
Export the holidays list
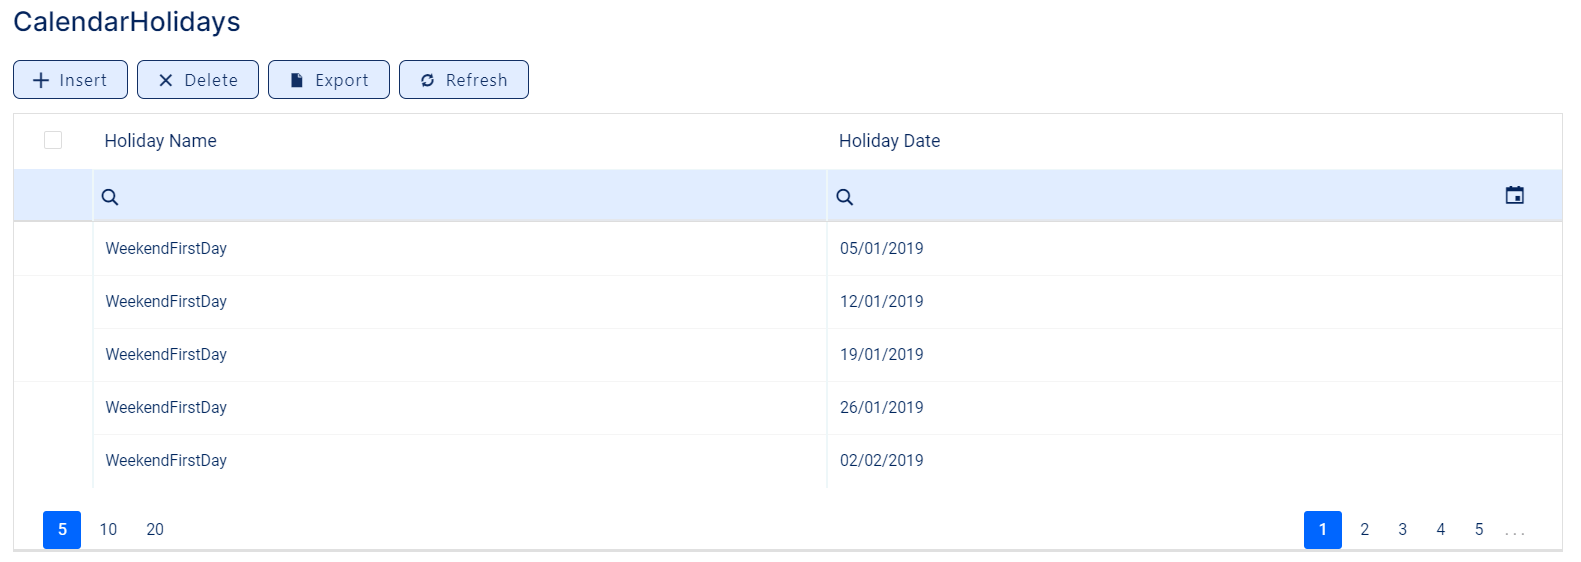pyautogui.click(x=329, y=80)
